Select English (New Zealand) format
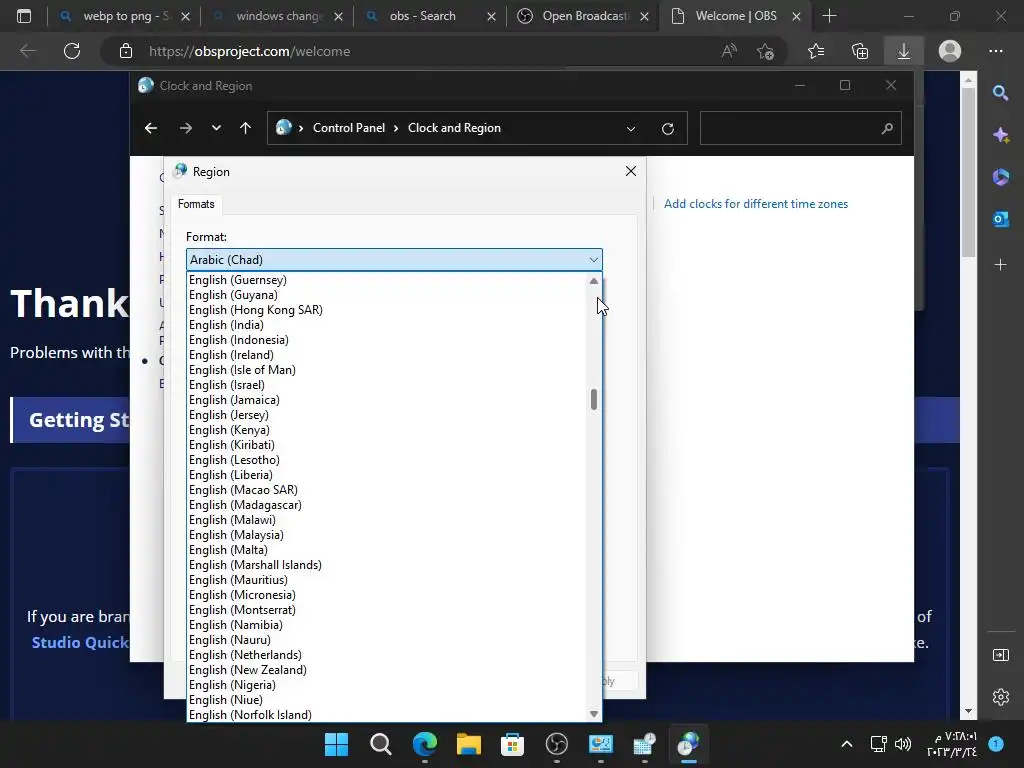 (x=248, y=670)
